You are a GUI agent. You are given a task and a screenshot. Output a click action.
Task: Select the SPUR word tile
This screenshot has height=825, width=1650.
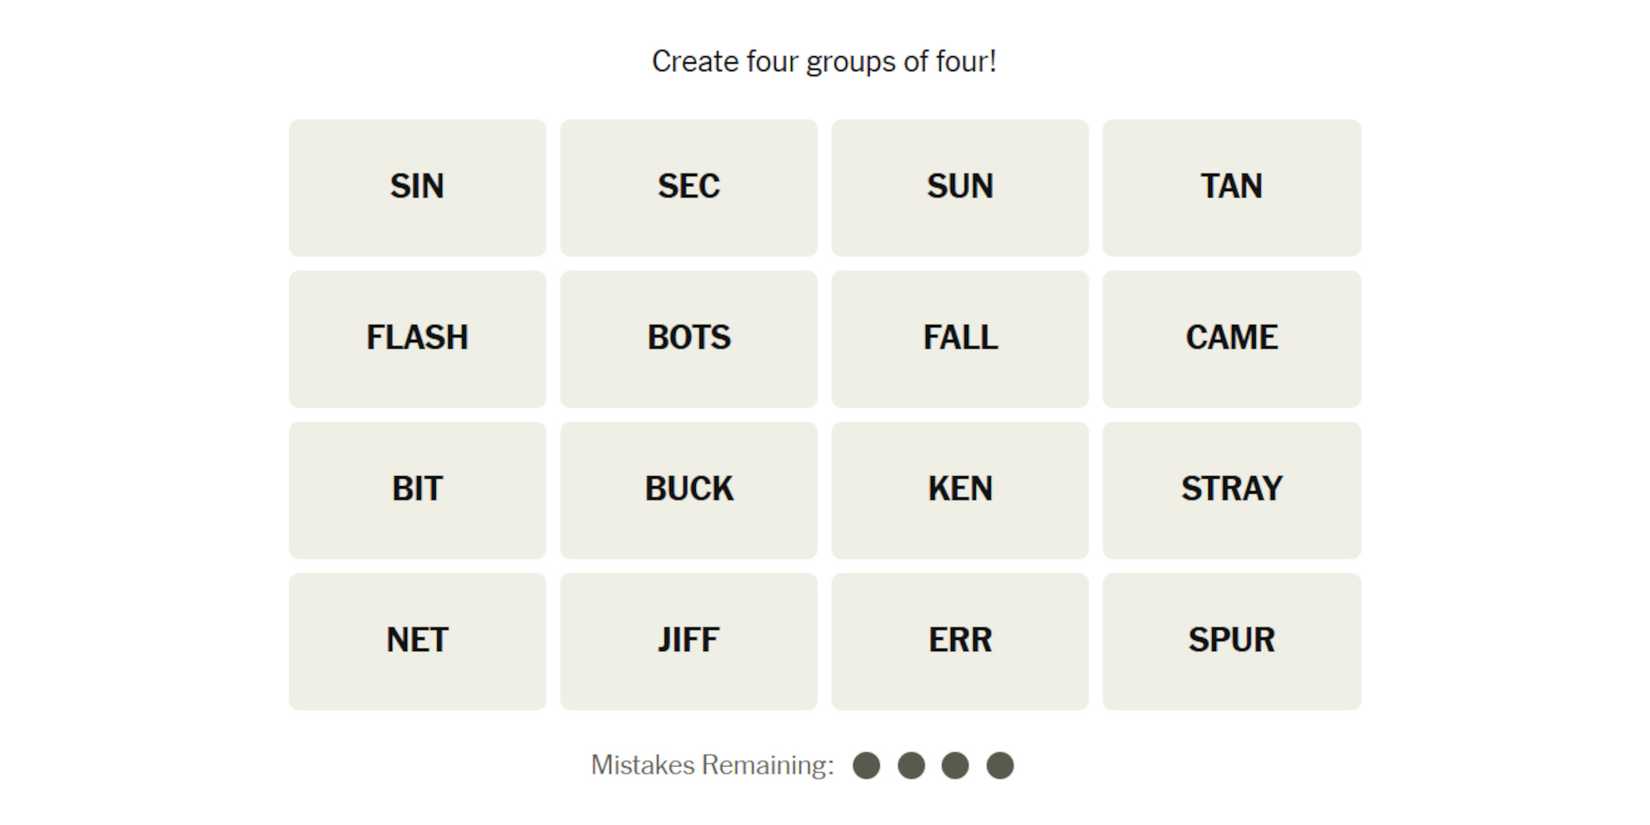click(1231, 641)
